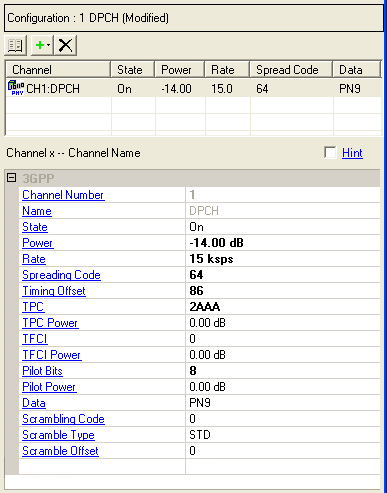
Task: Click the Channel Number link
Action: [63, 195]
